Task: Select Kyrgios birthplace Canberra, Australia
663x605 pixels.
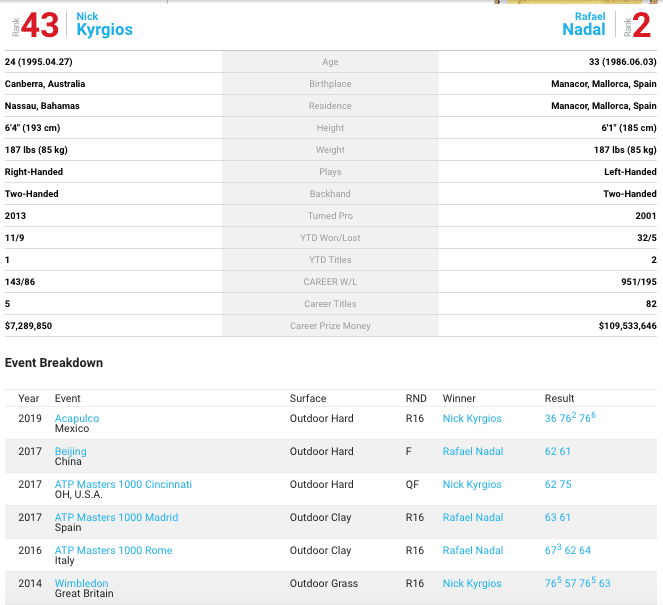Action: coord(45,84)
